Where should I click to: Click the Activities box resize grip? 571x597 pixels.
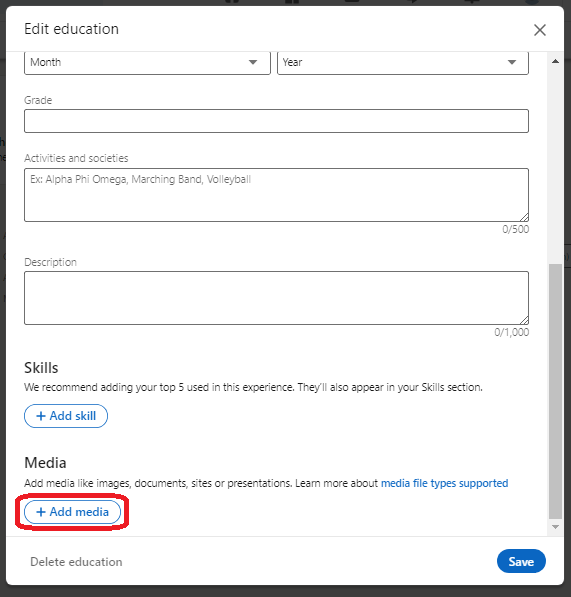(x=524, y=217)
